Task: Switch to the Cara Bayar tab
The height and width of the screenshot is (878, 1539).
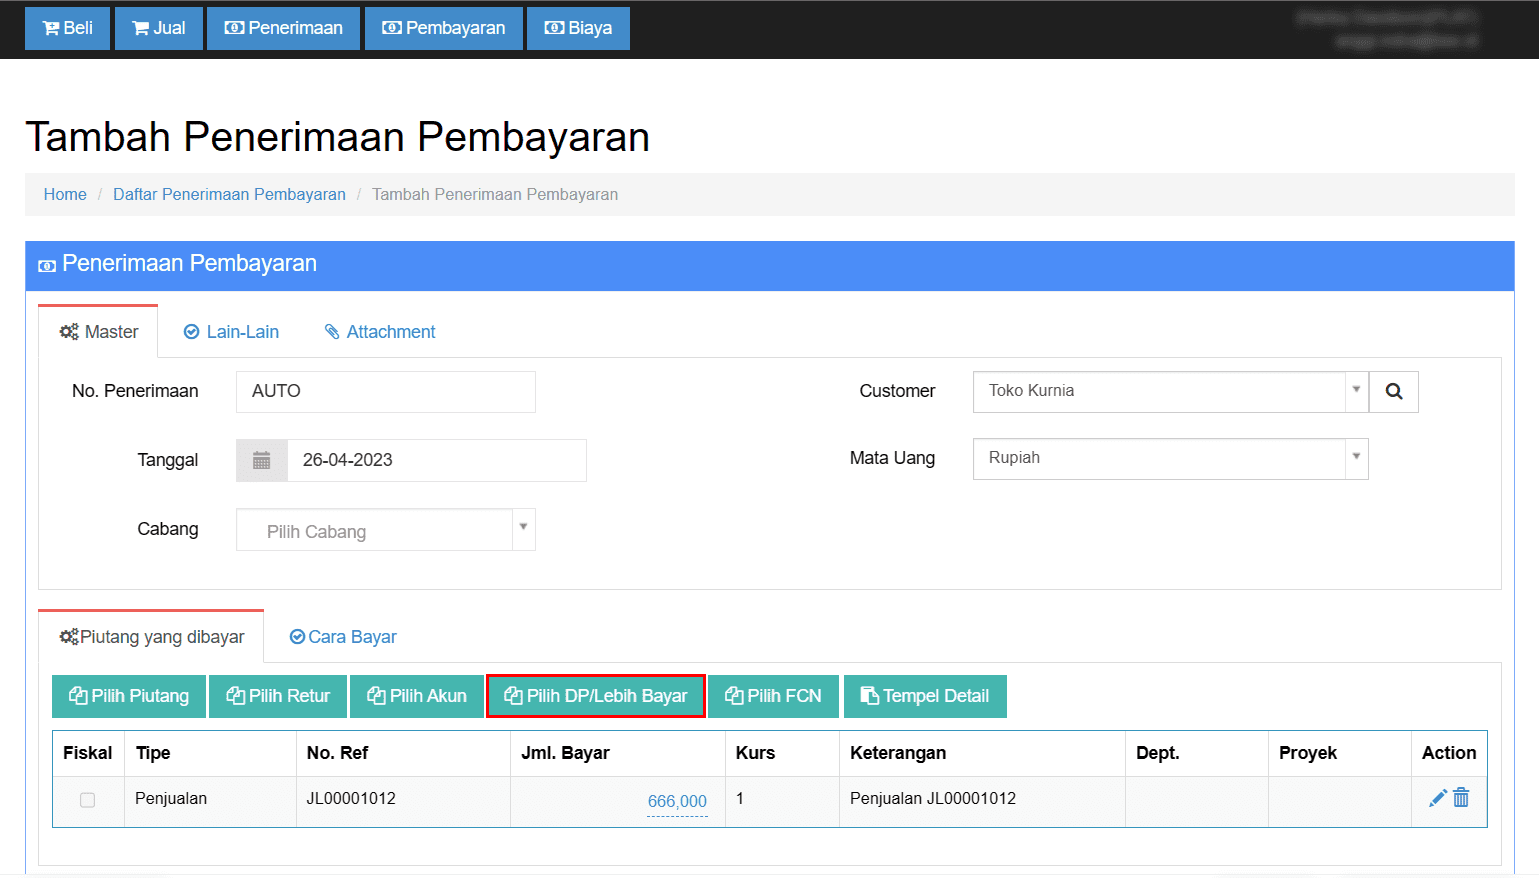Action: [343, 637]
